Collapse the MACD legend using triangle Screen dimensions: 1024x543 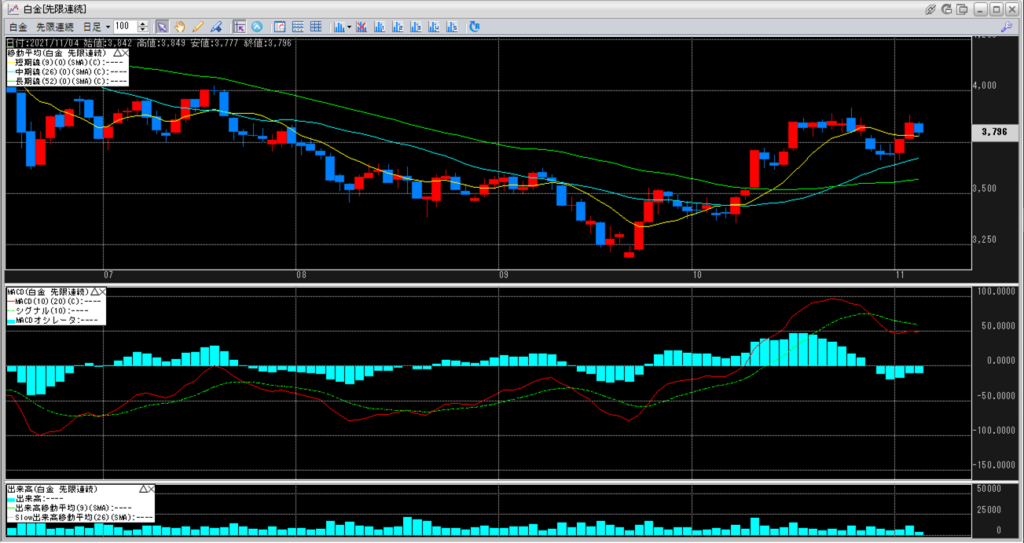coord(94,291)
